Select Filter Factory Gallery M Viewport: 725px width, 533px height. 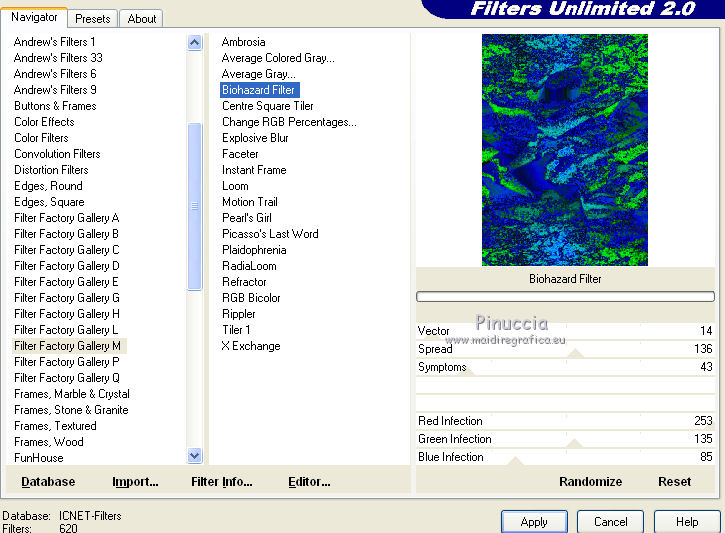[x=68, y=346]
